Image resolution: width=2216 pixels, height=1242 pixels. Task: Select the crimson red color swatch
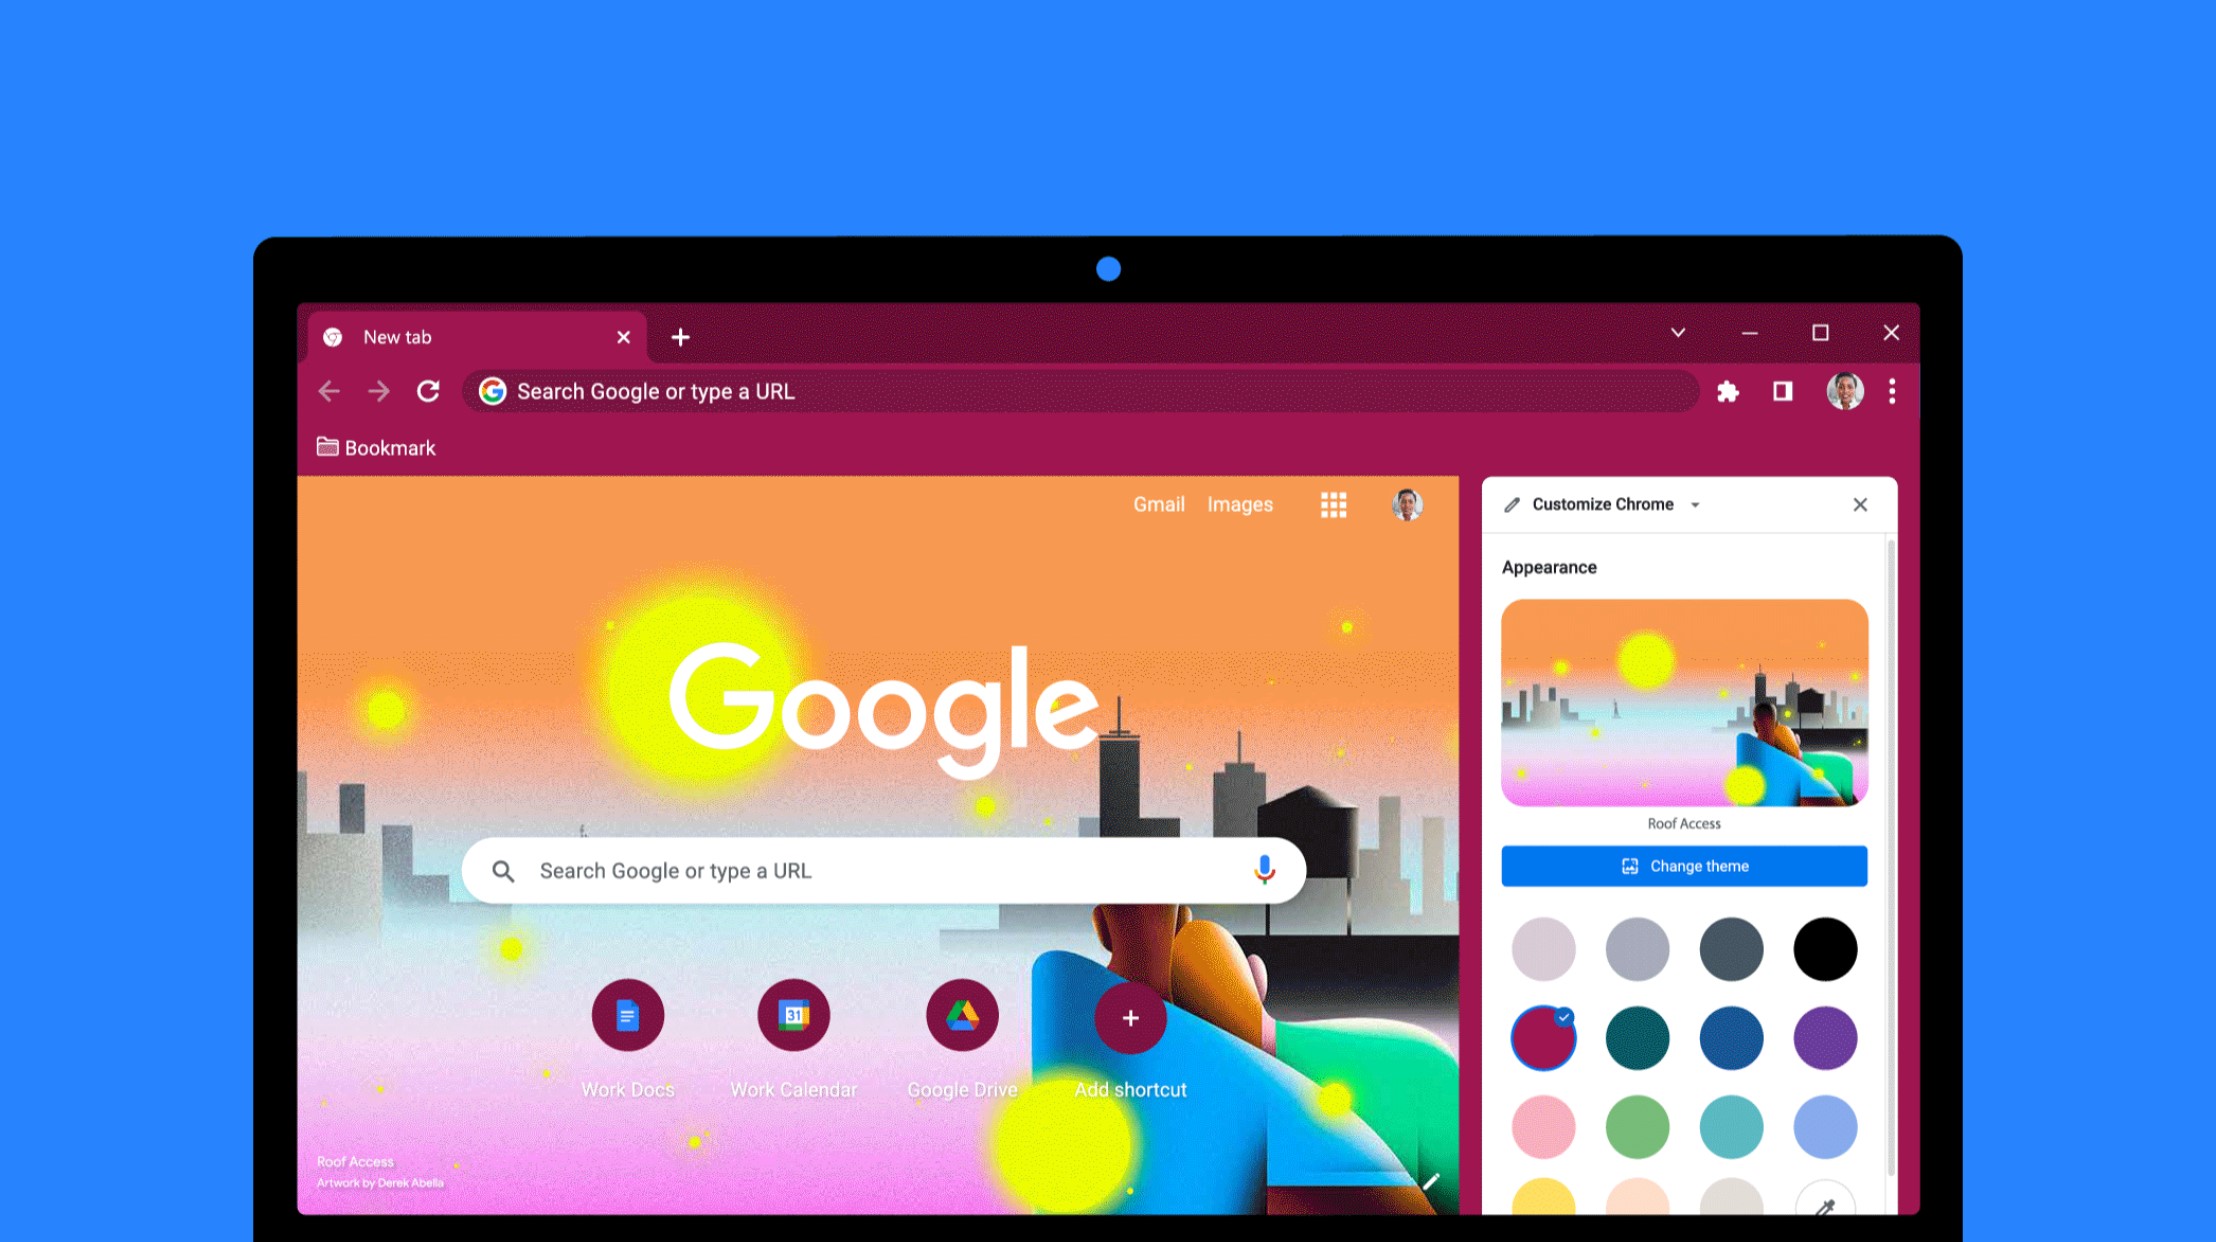[x=1542, y=1037]
